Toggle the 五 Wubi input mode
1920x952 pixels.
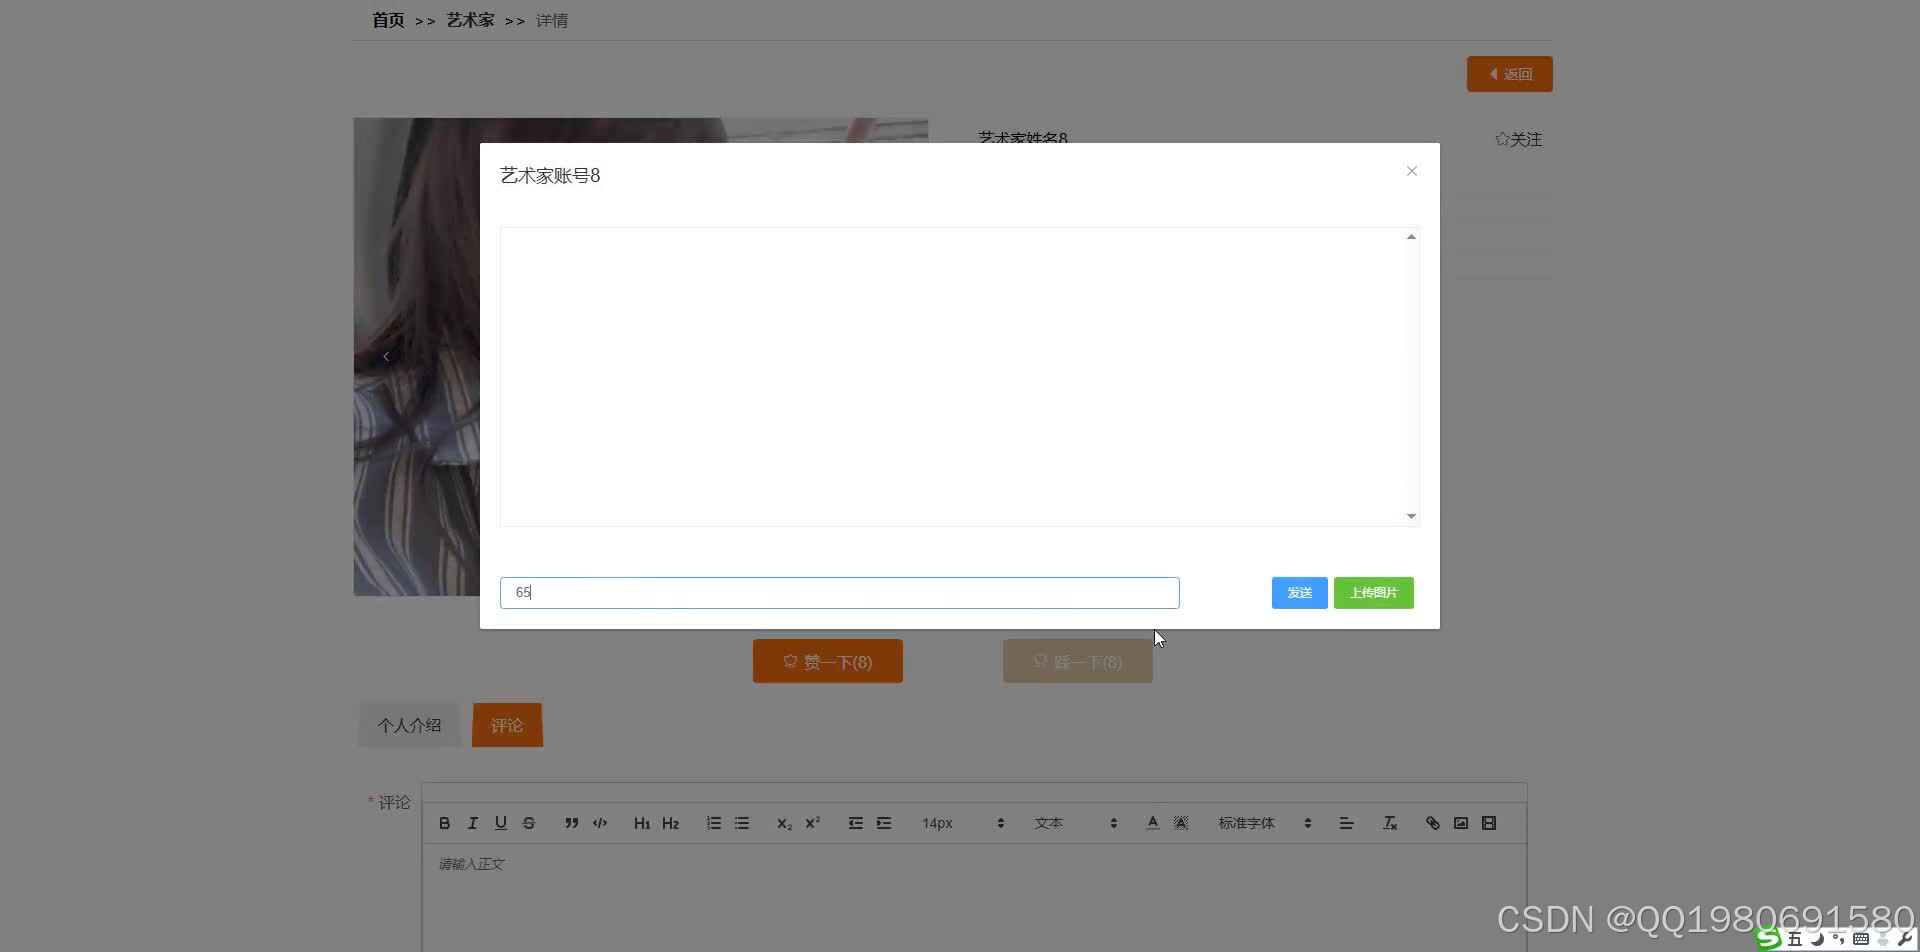point(1795,939)
